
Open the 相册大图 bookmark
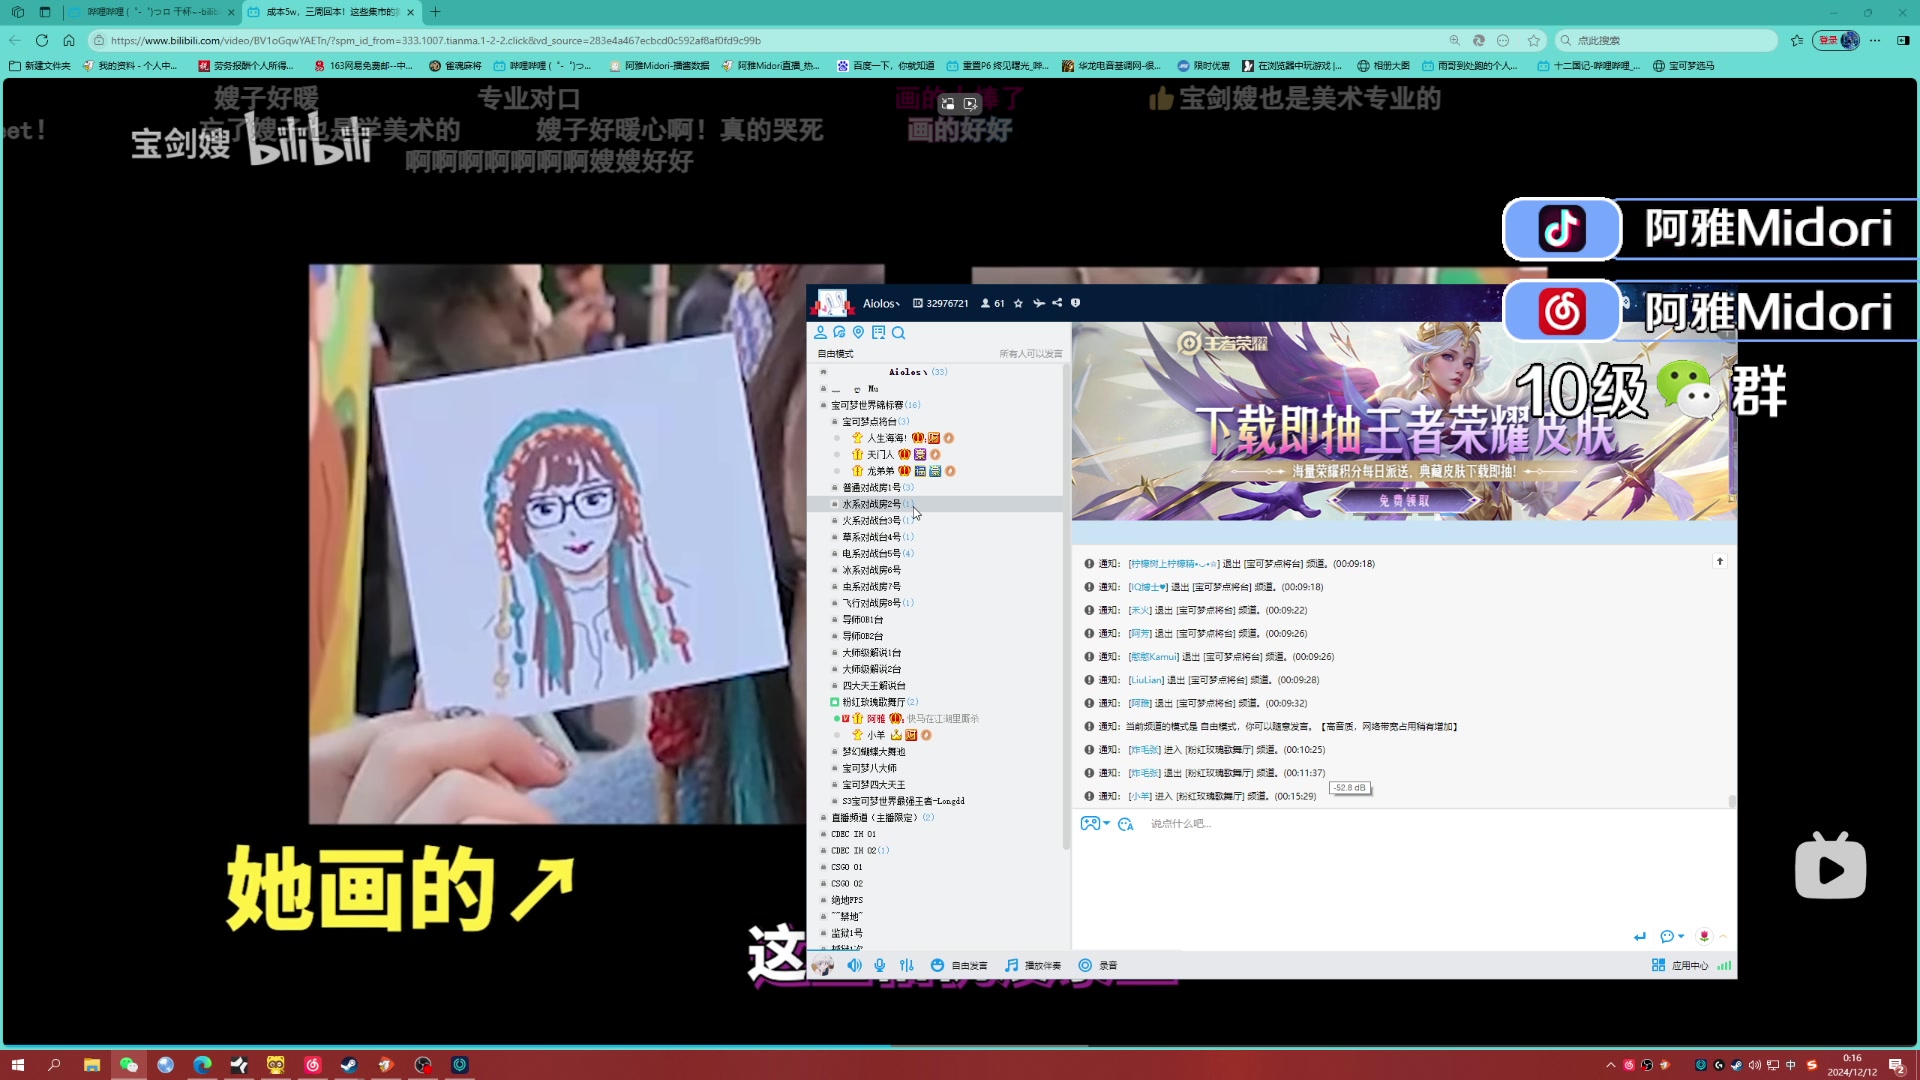(x=1384, y=66)
